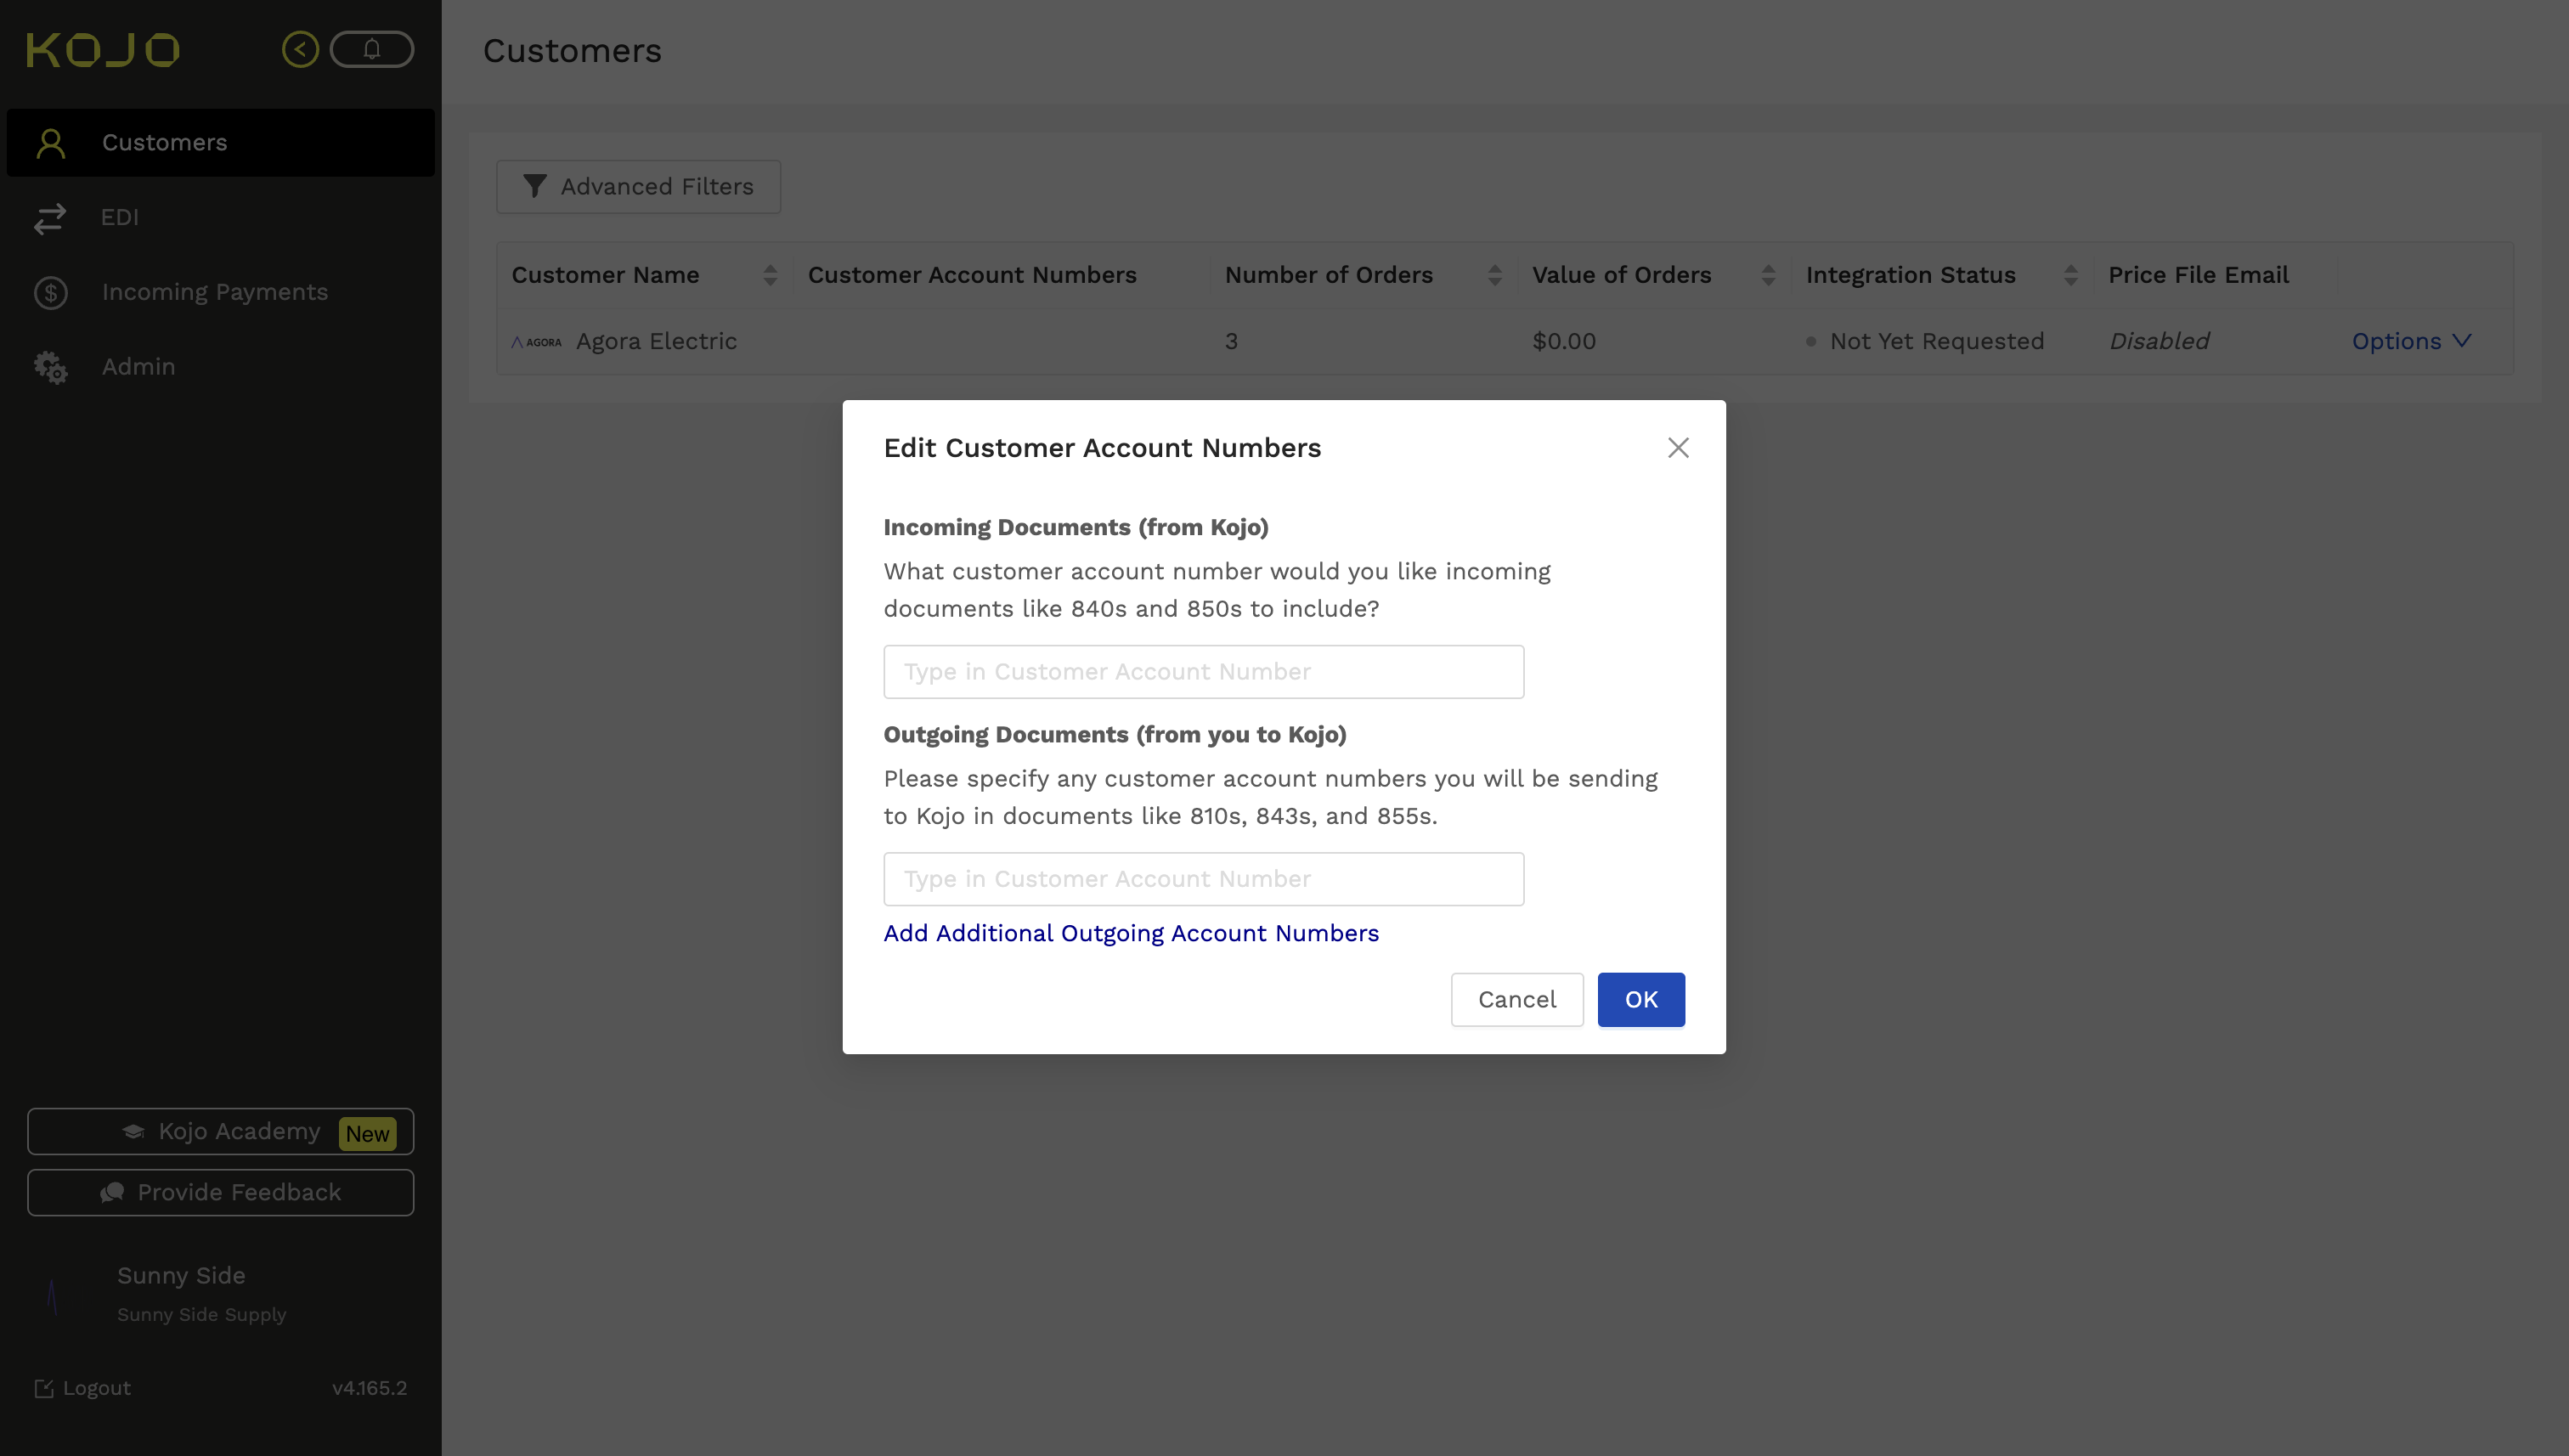Expand Options dropdown for Agora Electric
This screenshot has width=2569, height=1456.
pos(2411,341)
